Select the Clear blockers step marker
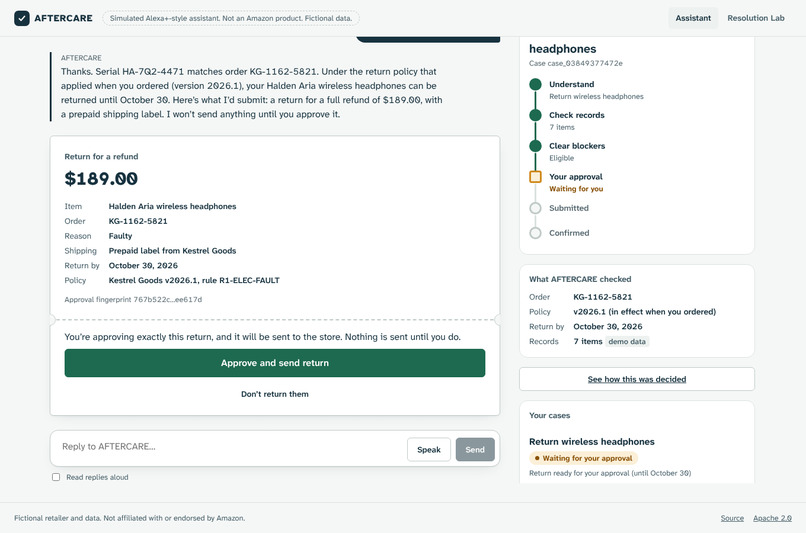This screenshot has width=806, height=533. 535,146
